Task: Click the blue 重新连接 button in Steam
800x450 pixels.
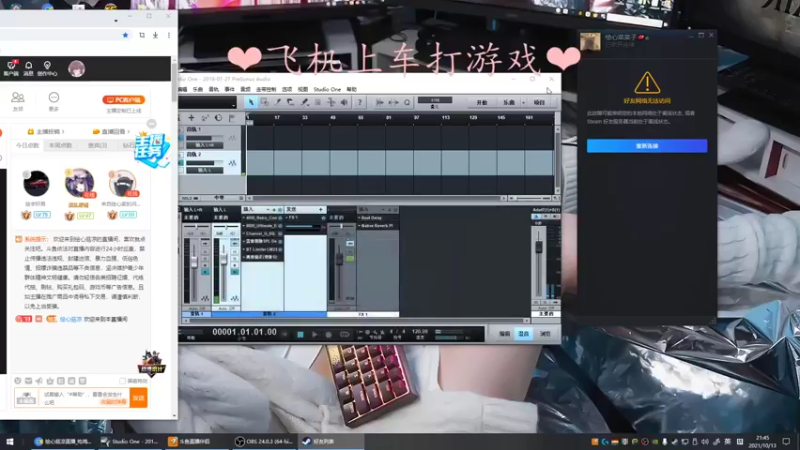Action: point(647,146)
